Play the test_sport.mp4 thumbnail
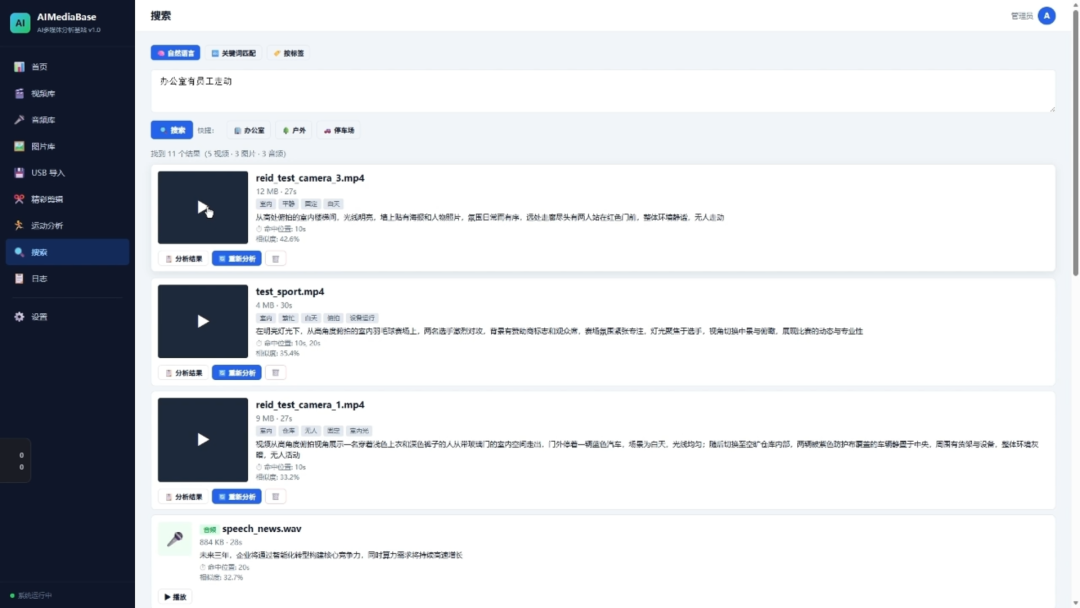Image resolution: width=1080 pixels, height=608 pixels. coord(202,322)
